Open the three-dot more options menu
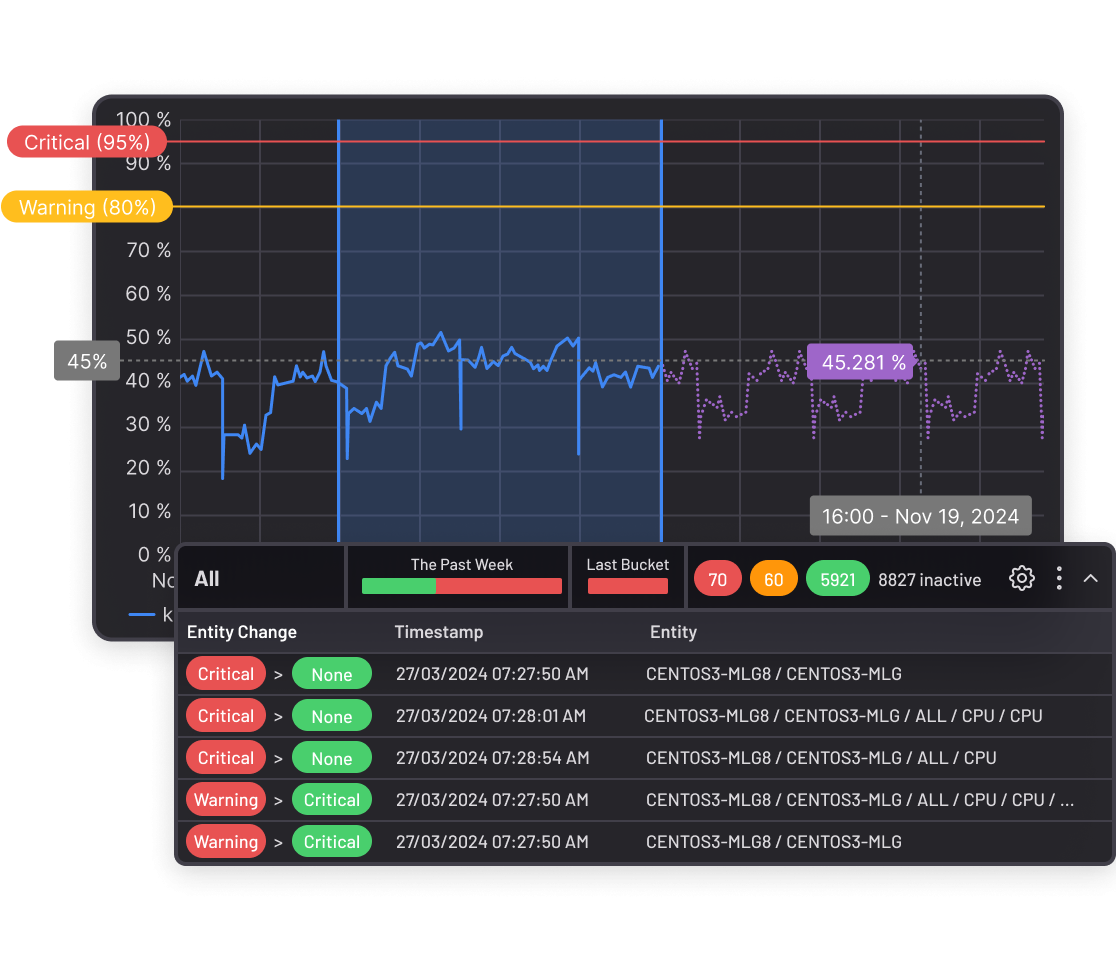The image size is (1116, 960). (1059, 578)
